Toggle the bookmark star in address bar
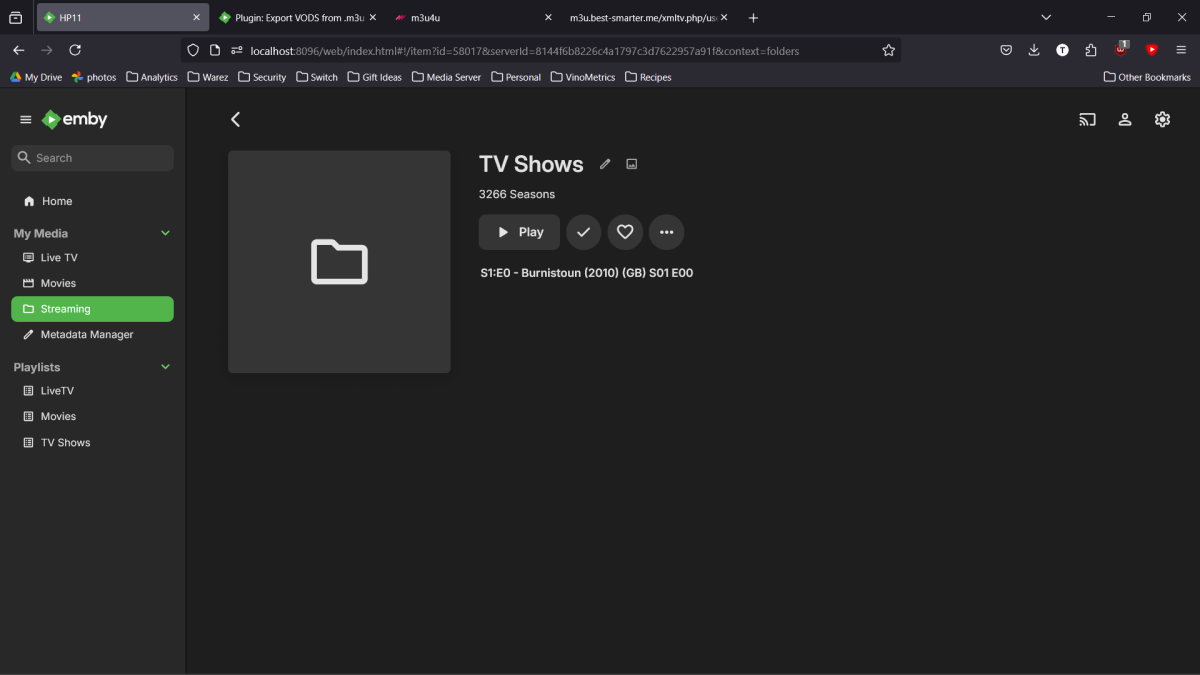 888,49
